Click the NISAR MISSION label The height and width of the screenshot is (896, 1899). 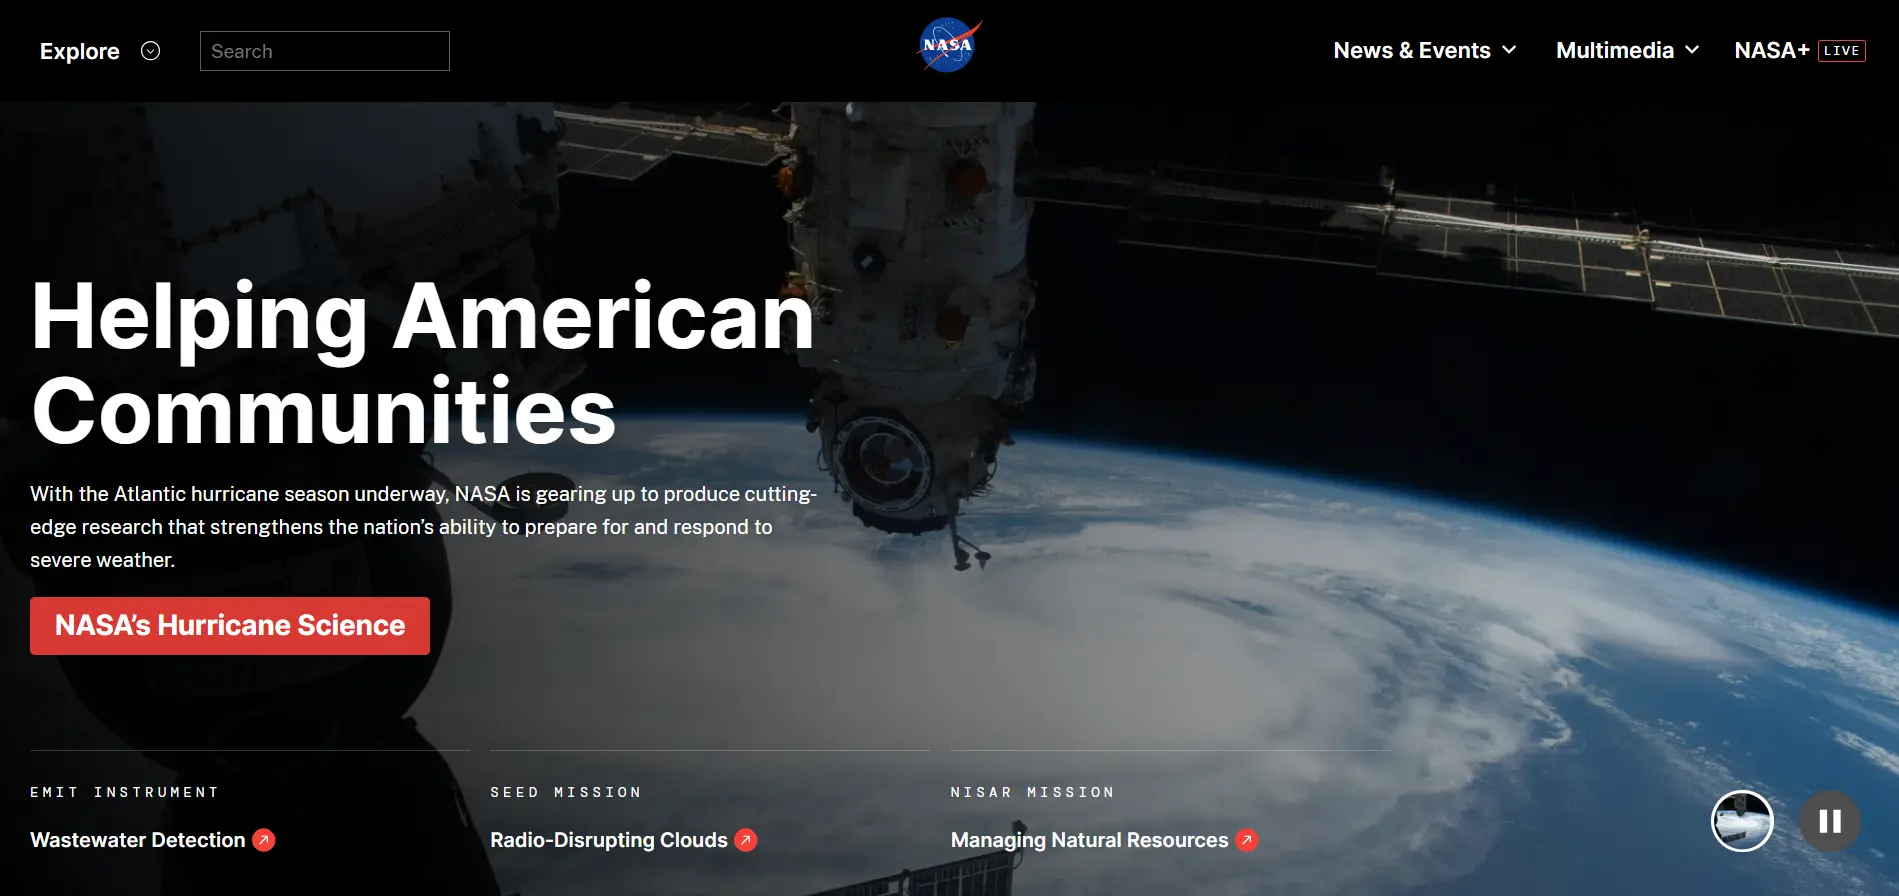pos(1032,792)
